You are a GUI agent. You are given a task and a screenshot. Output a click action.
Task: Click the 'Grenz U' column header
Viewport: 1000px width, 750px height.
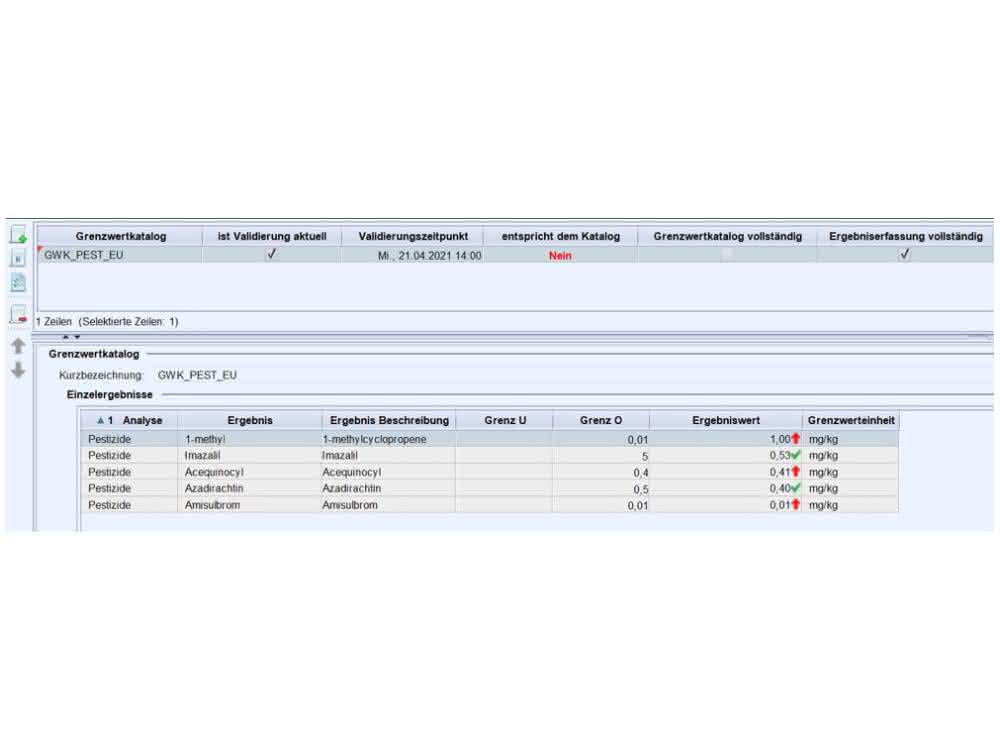pyautogui.click(x=504, y=420)
